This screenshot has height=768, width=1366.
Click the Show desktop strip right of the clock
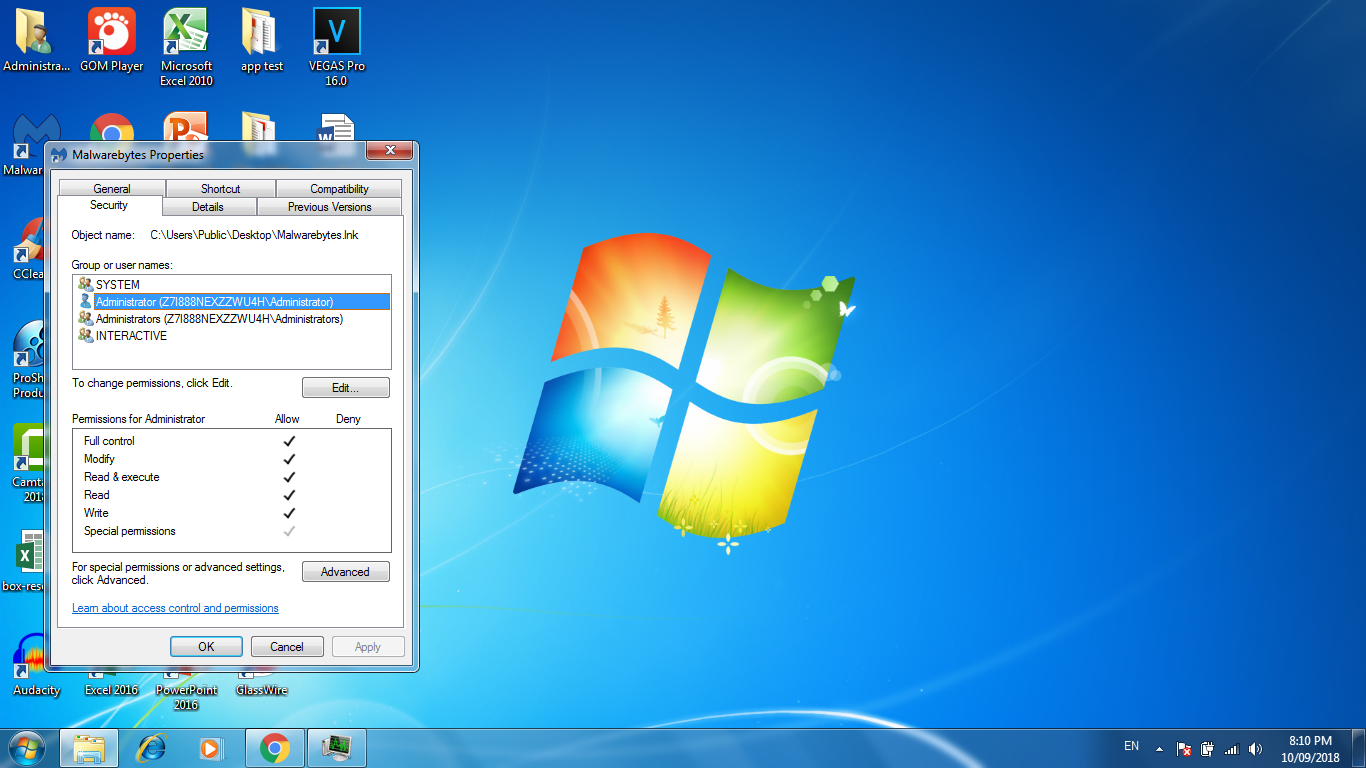pyautogui.click(x=1359, y=748)
